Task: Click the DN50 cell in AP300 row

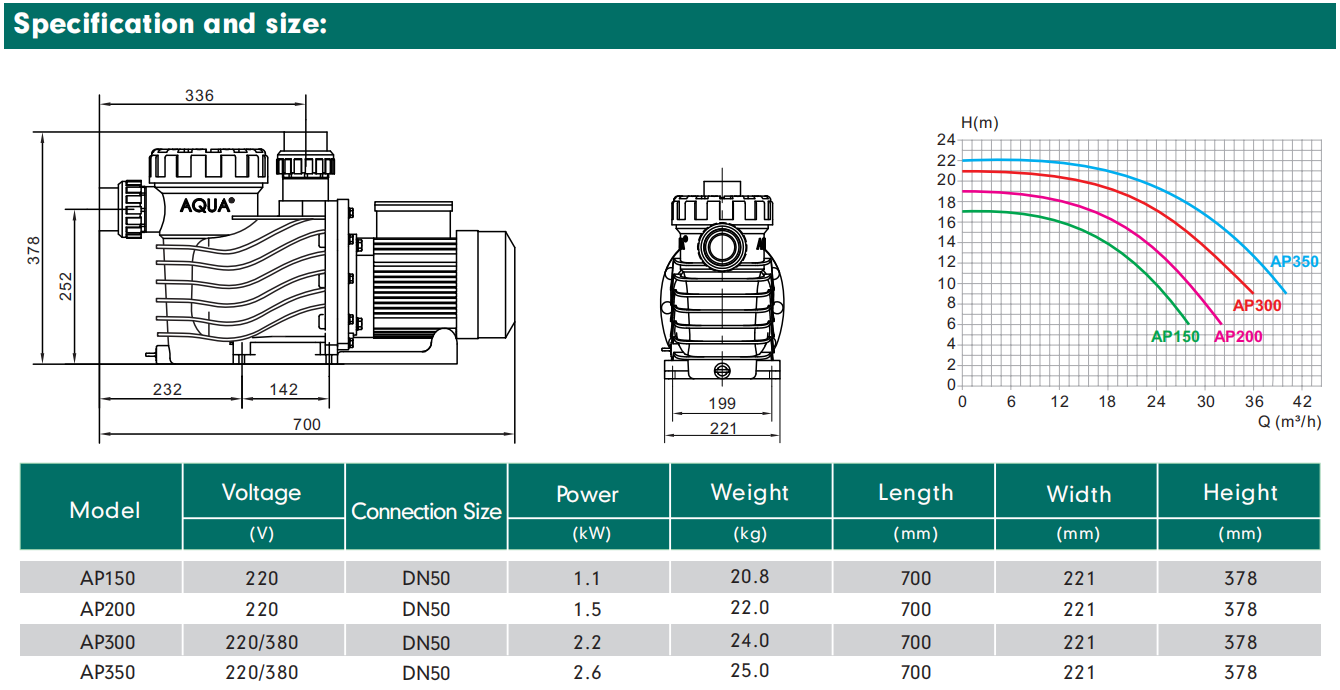Action: coord(426,643)
